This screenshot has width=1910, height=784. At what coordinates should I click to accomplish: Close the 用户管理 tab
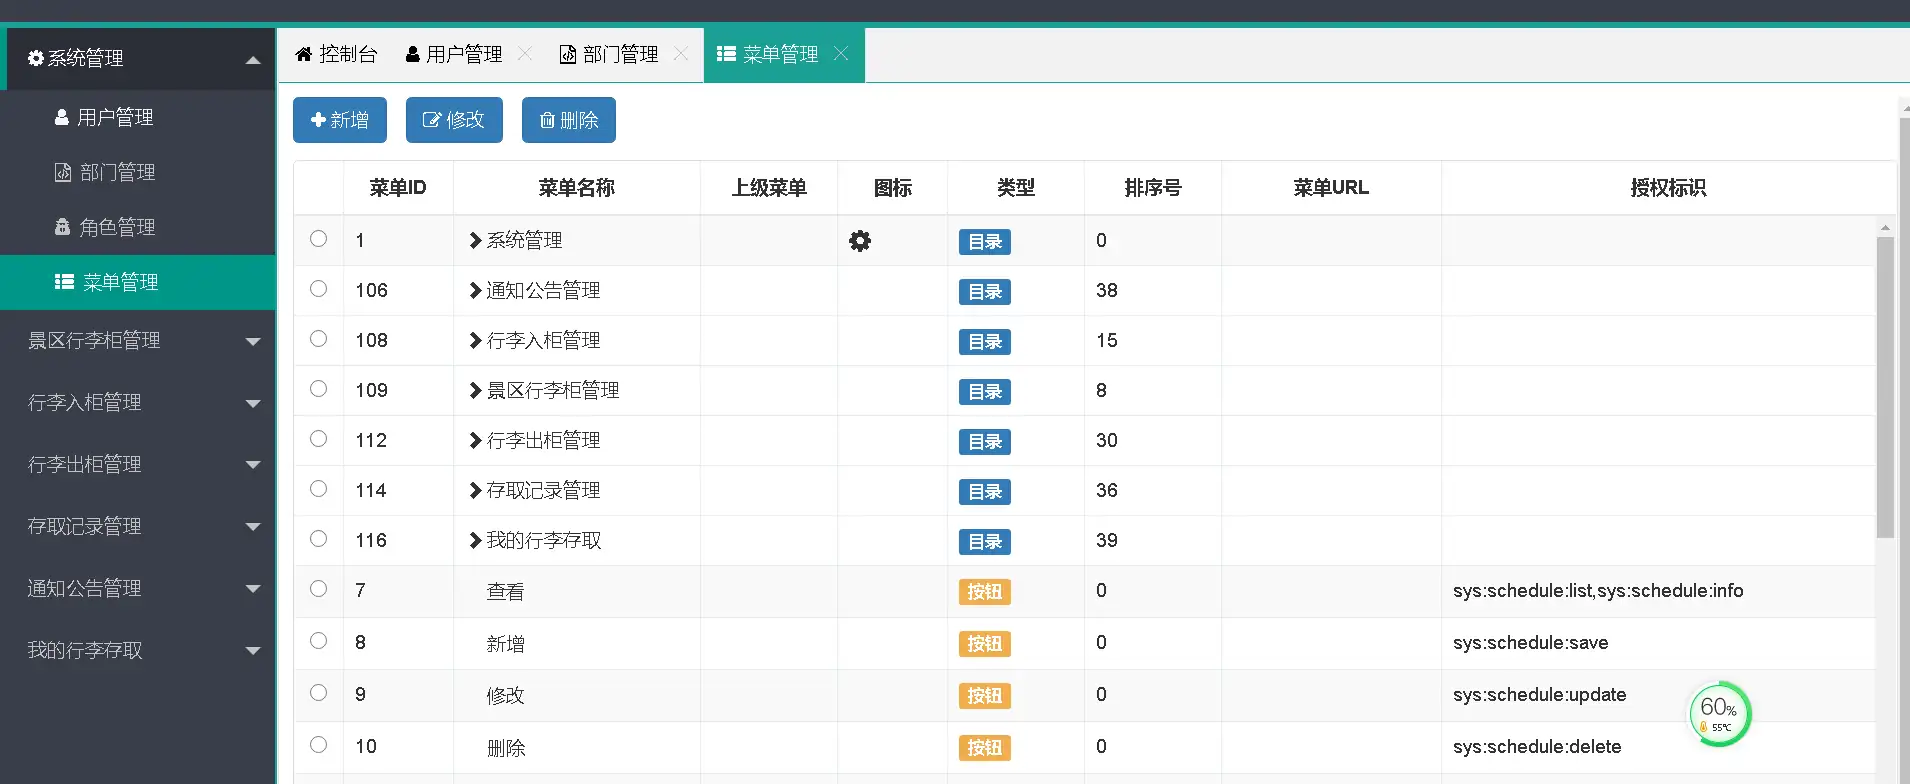[525, 54]
